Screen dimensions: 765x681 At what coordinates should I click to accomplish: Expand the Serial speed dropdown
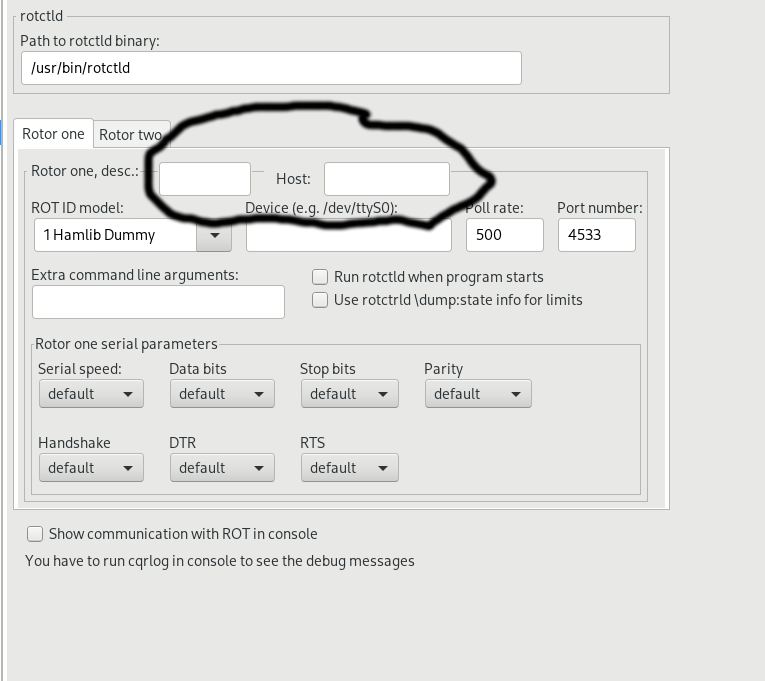tap(91, 394)
